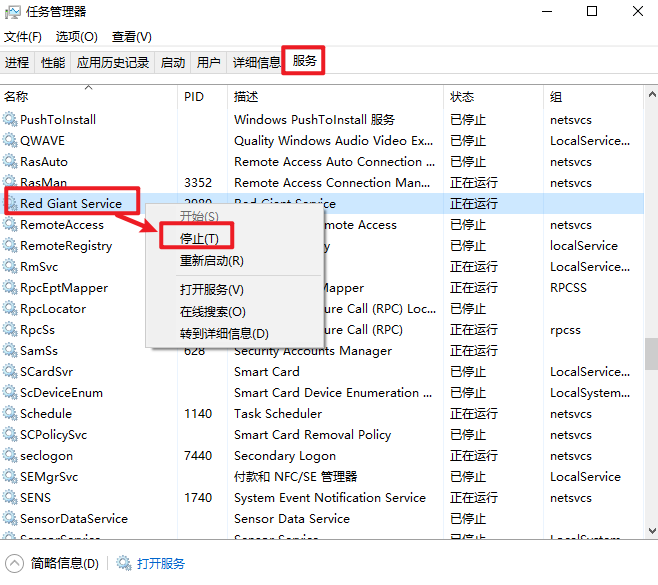Sort services by the 状态 column header
This screenshot has height=585, width=658.
[x=462, y=97]
